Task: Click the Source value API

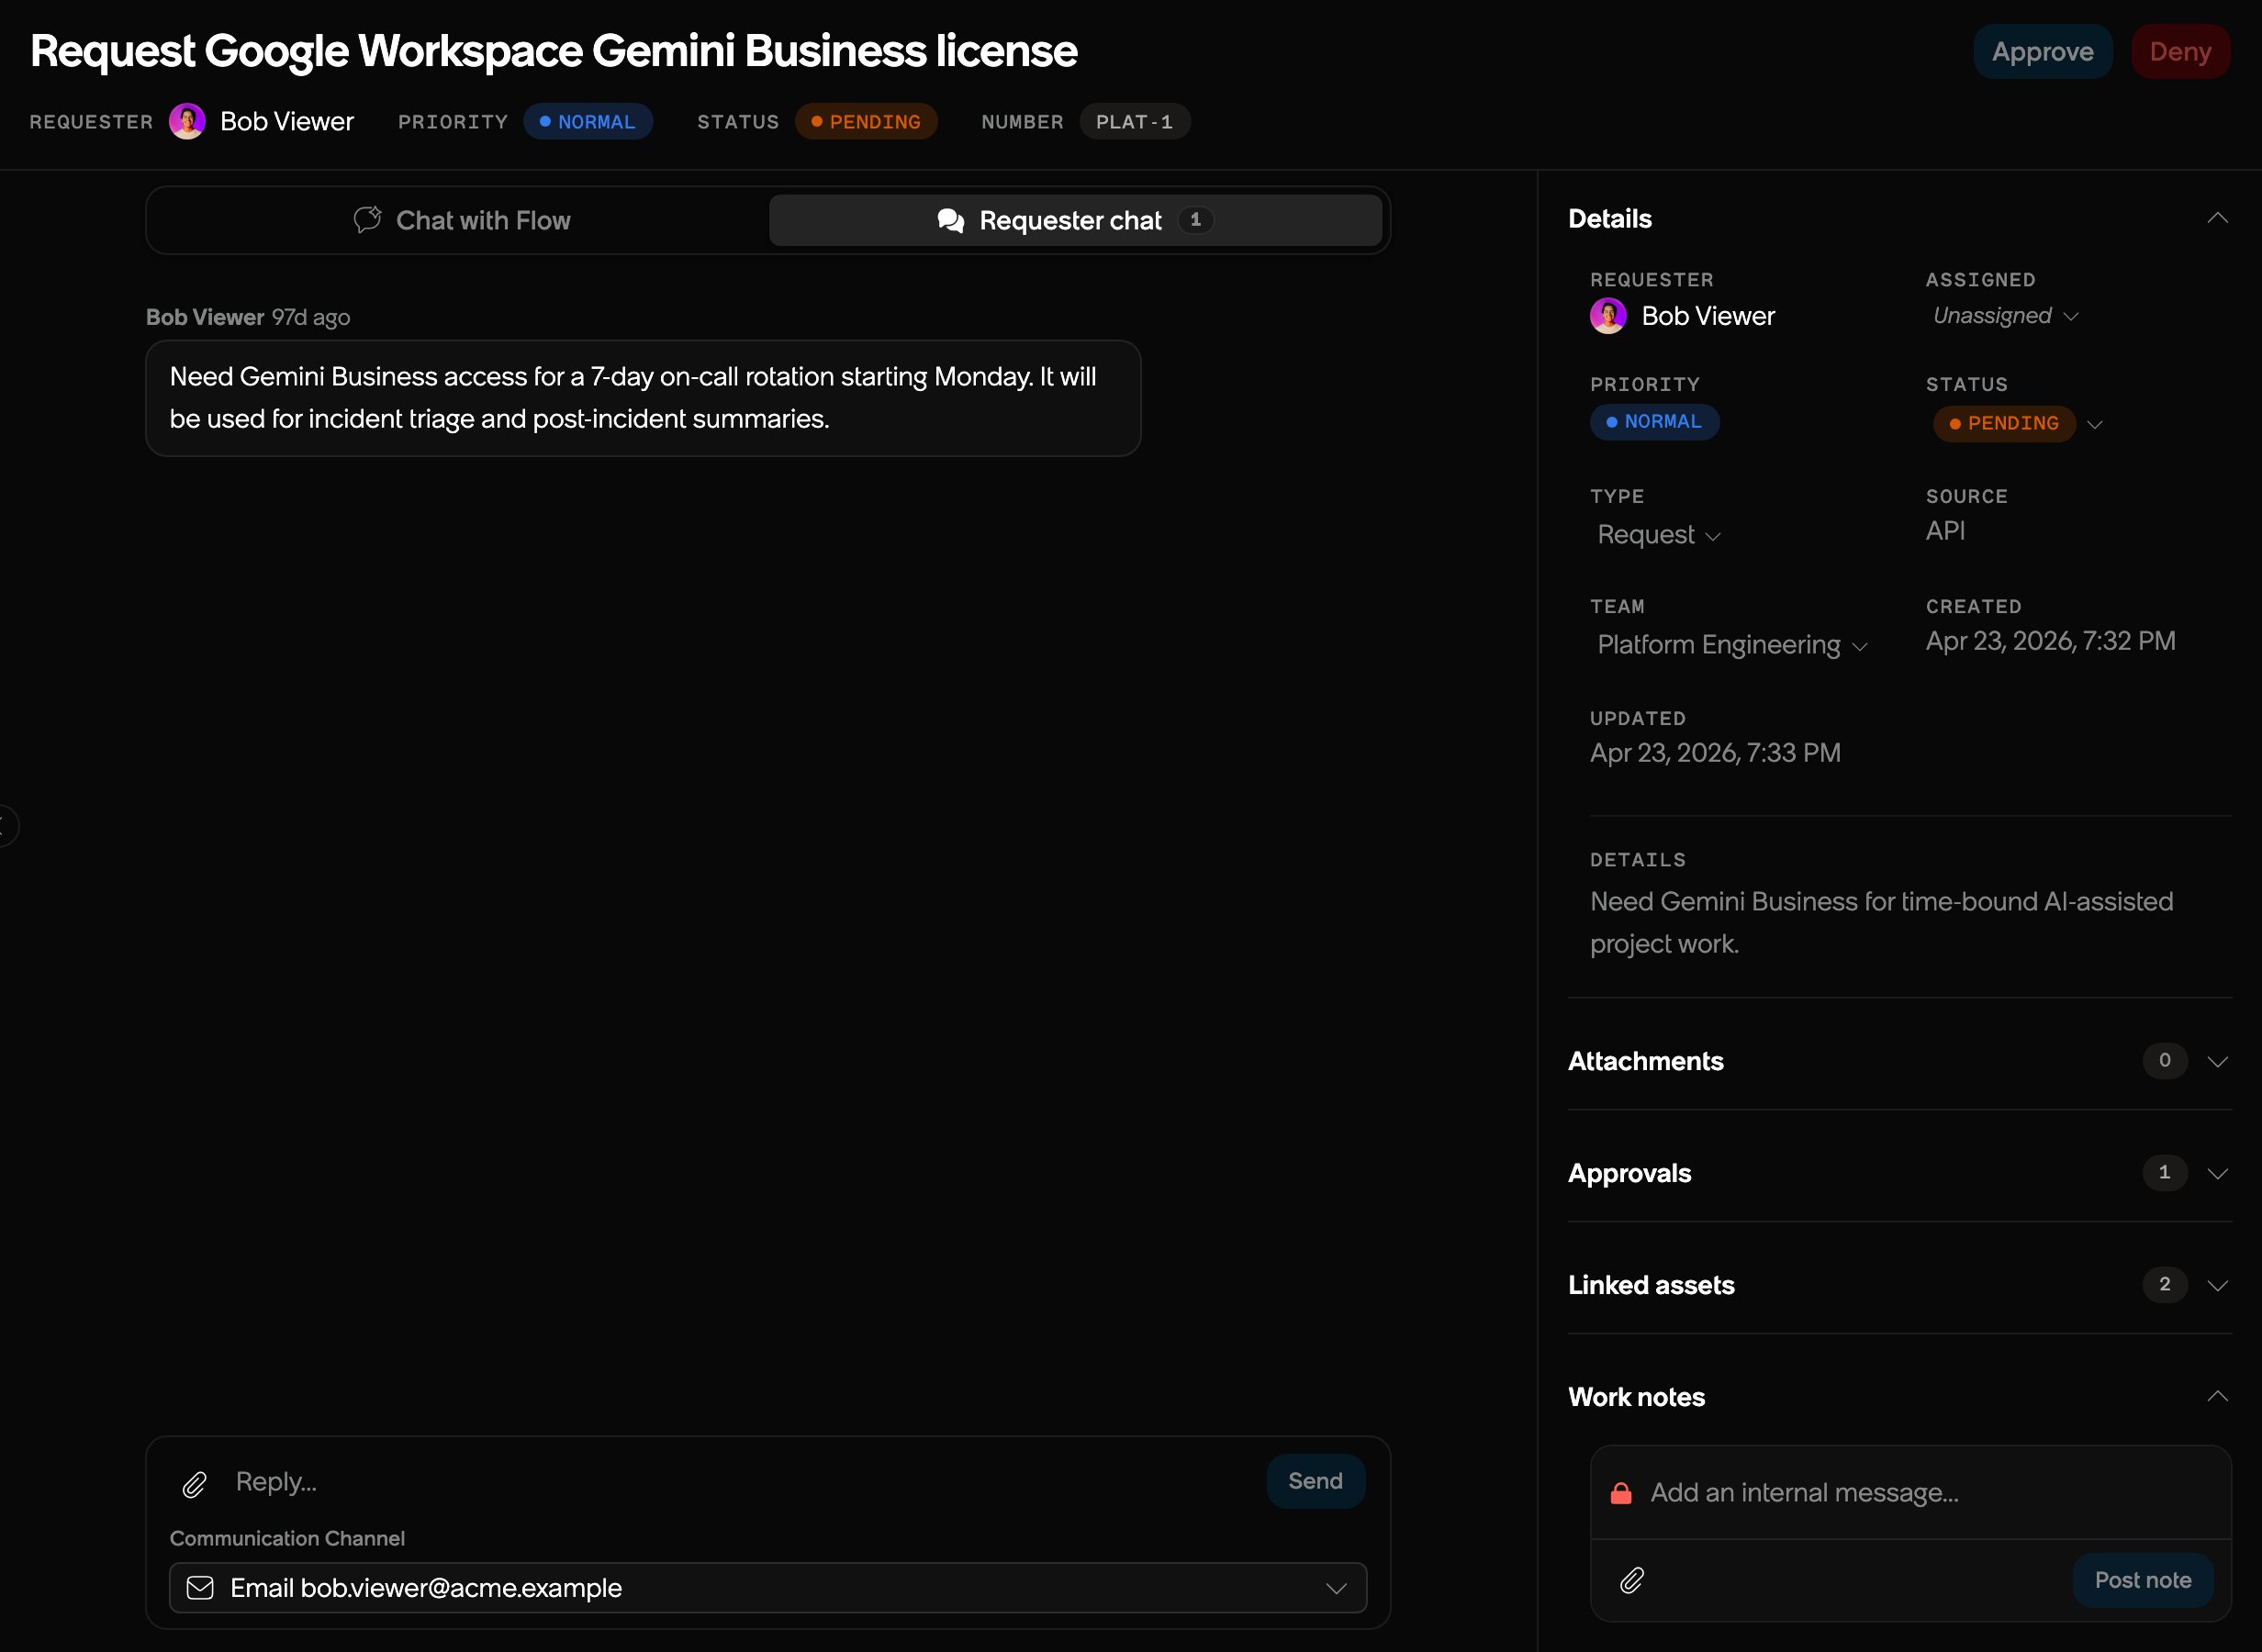Action: pos(1945,531)
